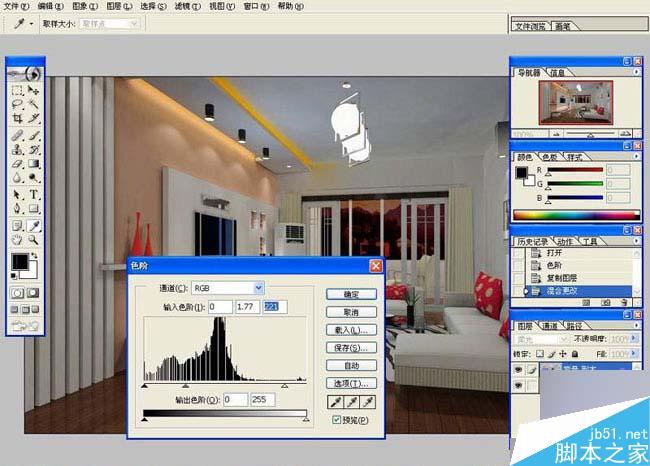This screenshot has width=650, height=466.
Task: Click white point eyedropper in Levels dialog
Action: pyautogui.click(x=368, y=401)
